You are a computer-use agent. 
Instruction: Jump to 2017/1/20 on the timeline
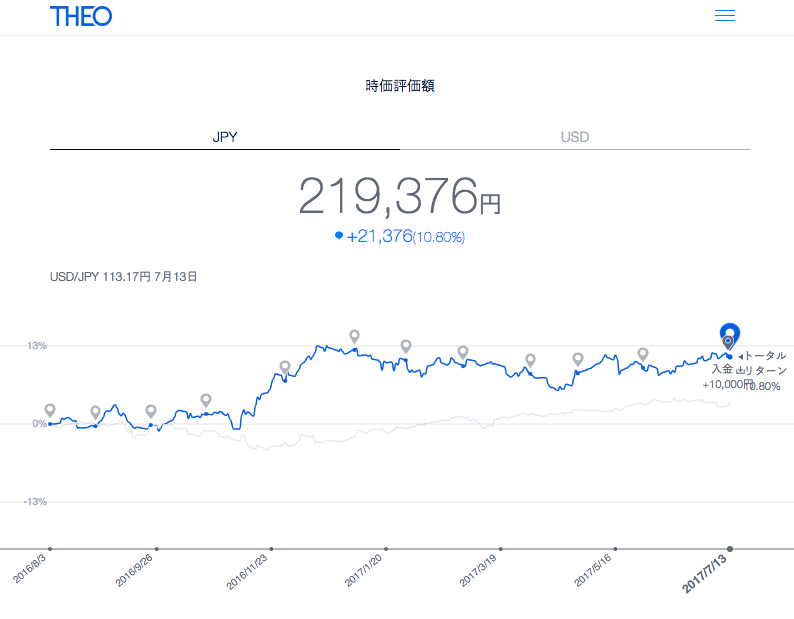[386, 548]
